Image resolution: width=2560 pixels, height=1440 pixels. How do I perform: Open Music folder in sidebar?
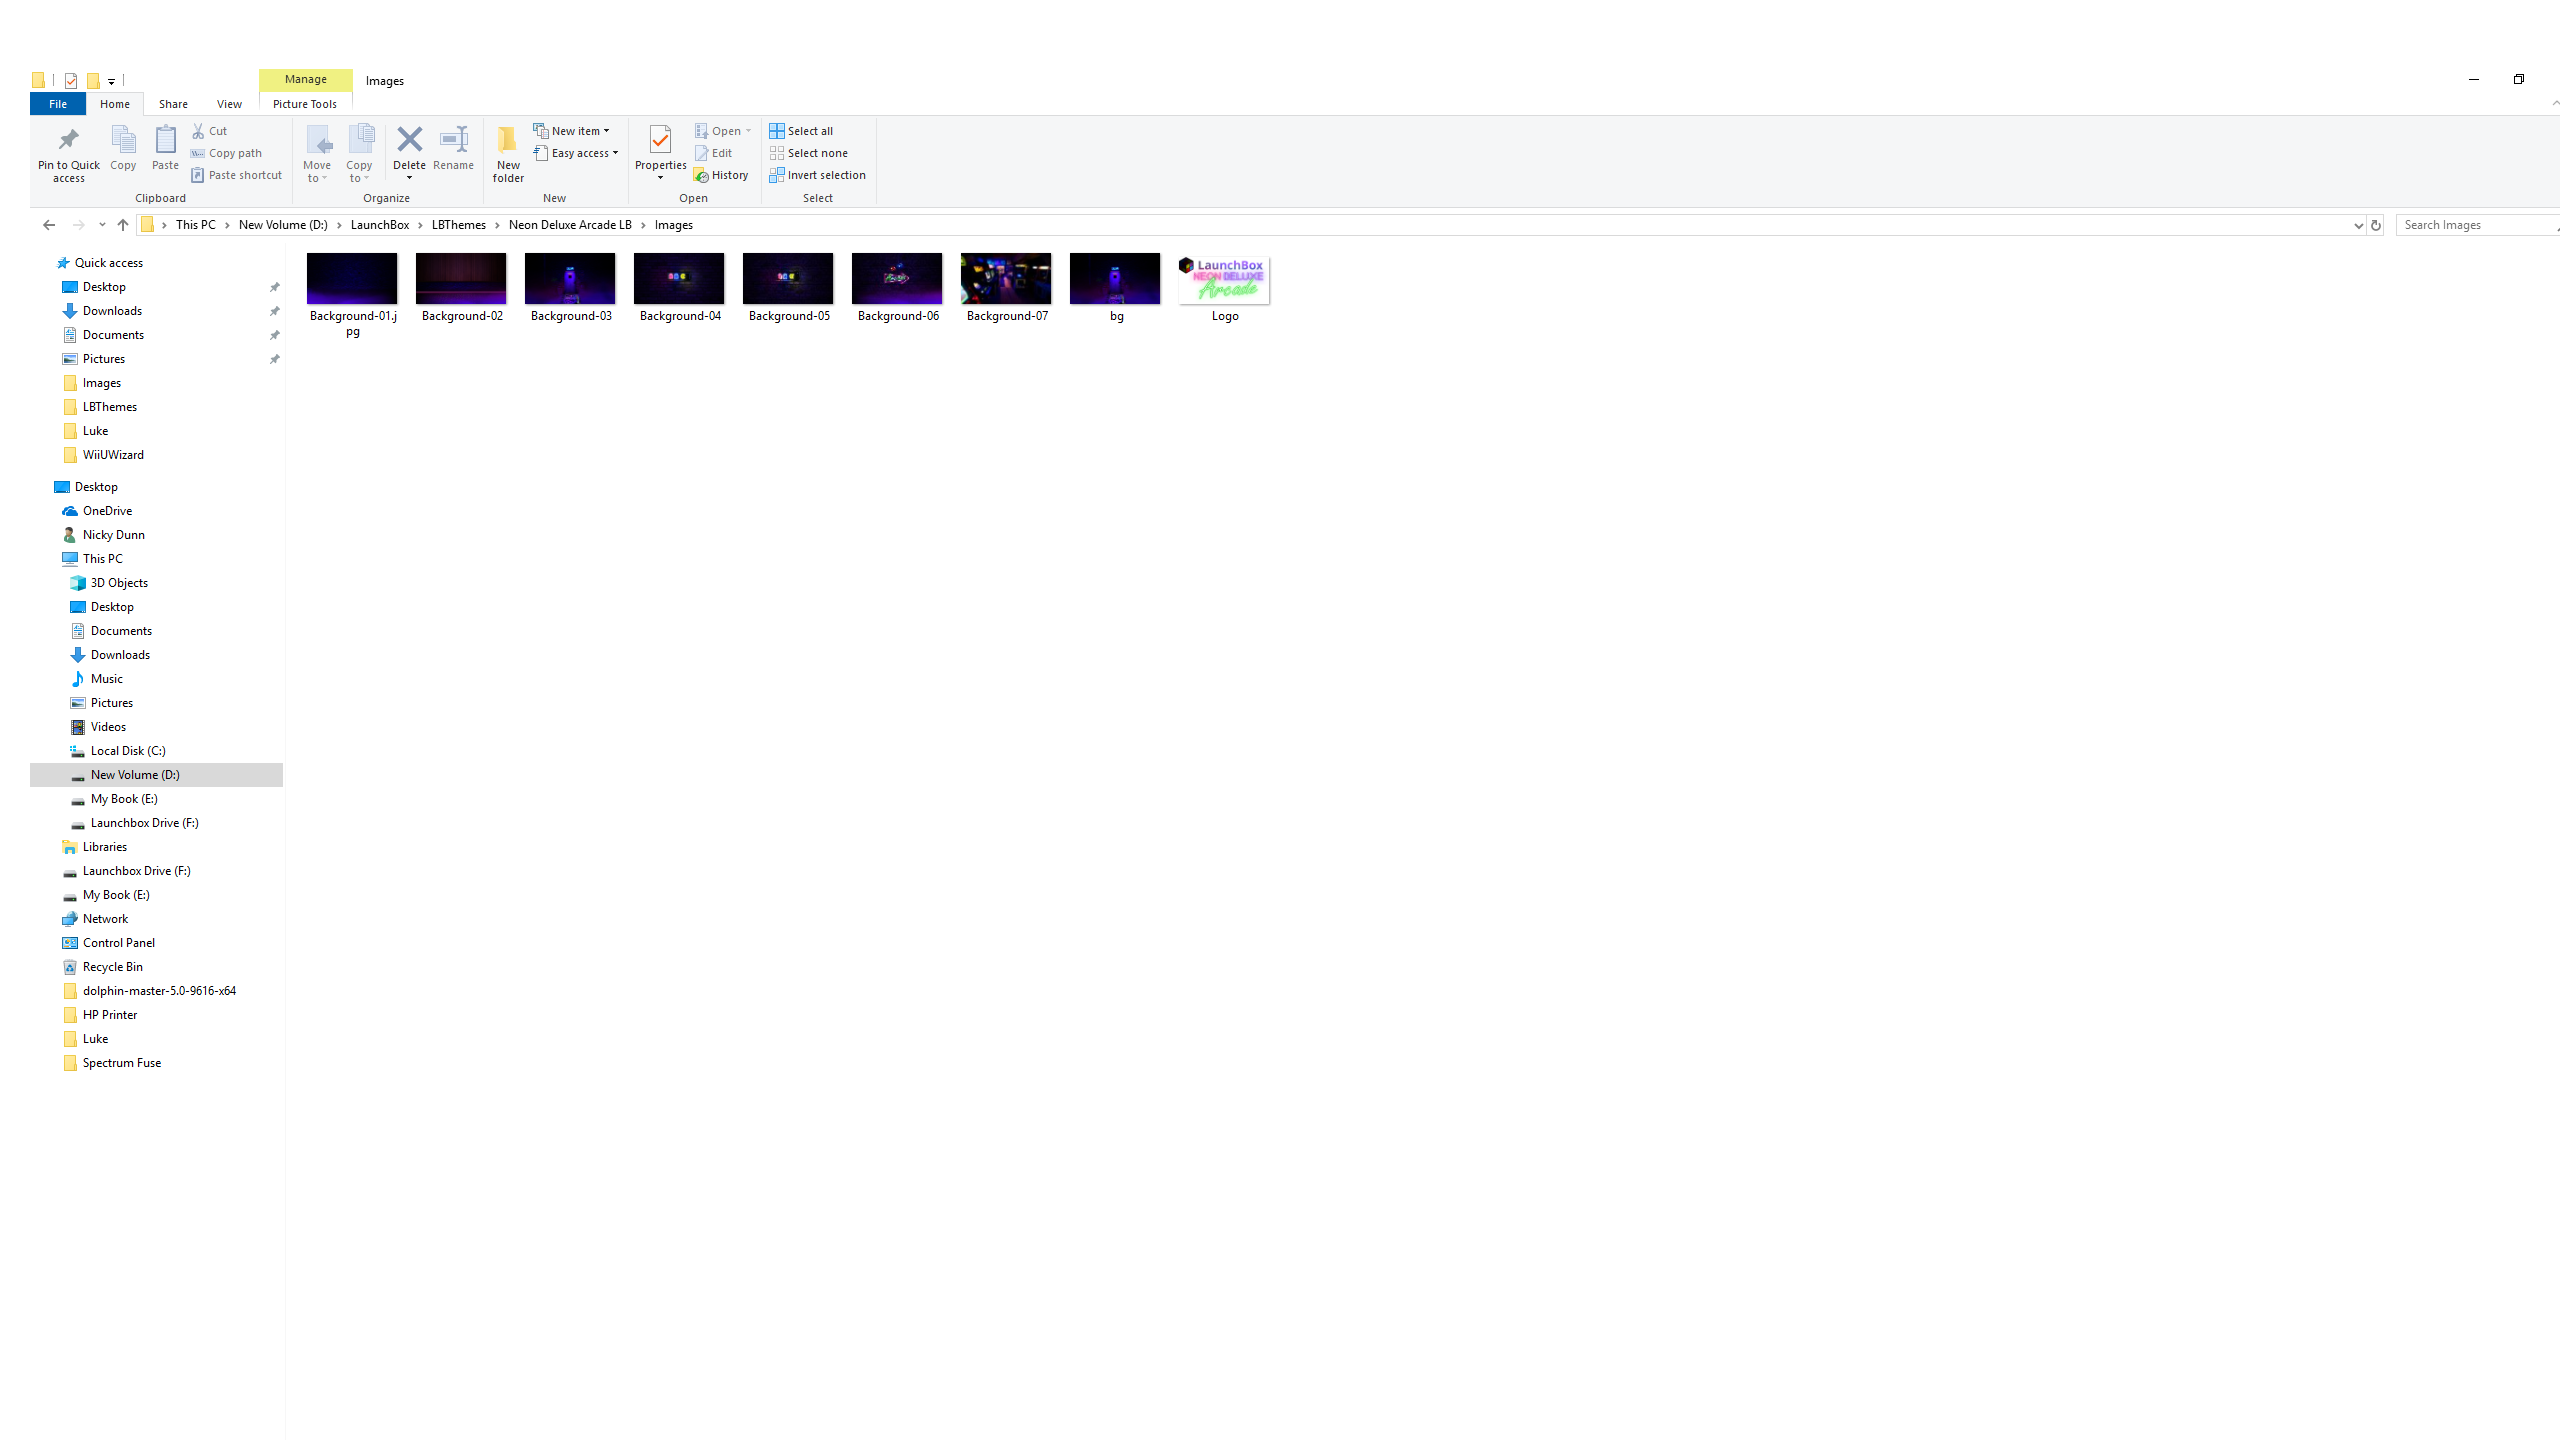coord(106,679)
